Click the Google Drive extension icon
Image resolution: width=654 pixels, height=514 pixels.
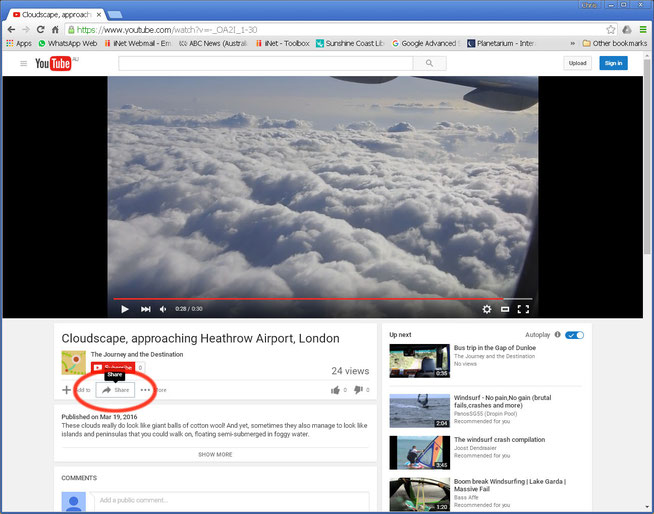(627, 30)
